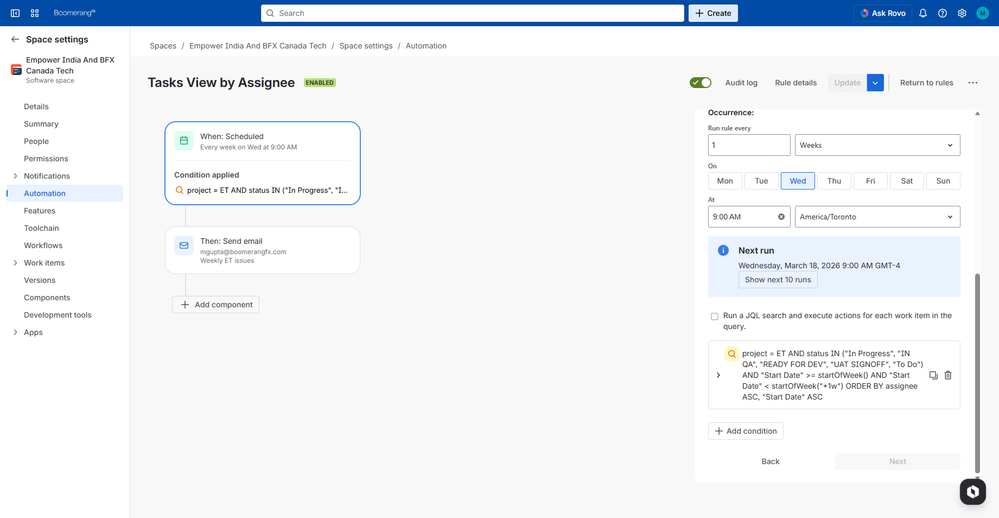Select Sun as run day
The image size is (999, 518).
[943, 181]
